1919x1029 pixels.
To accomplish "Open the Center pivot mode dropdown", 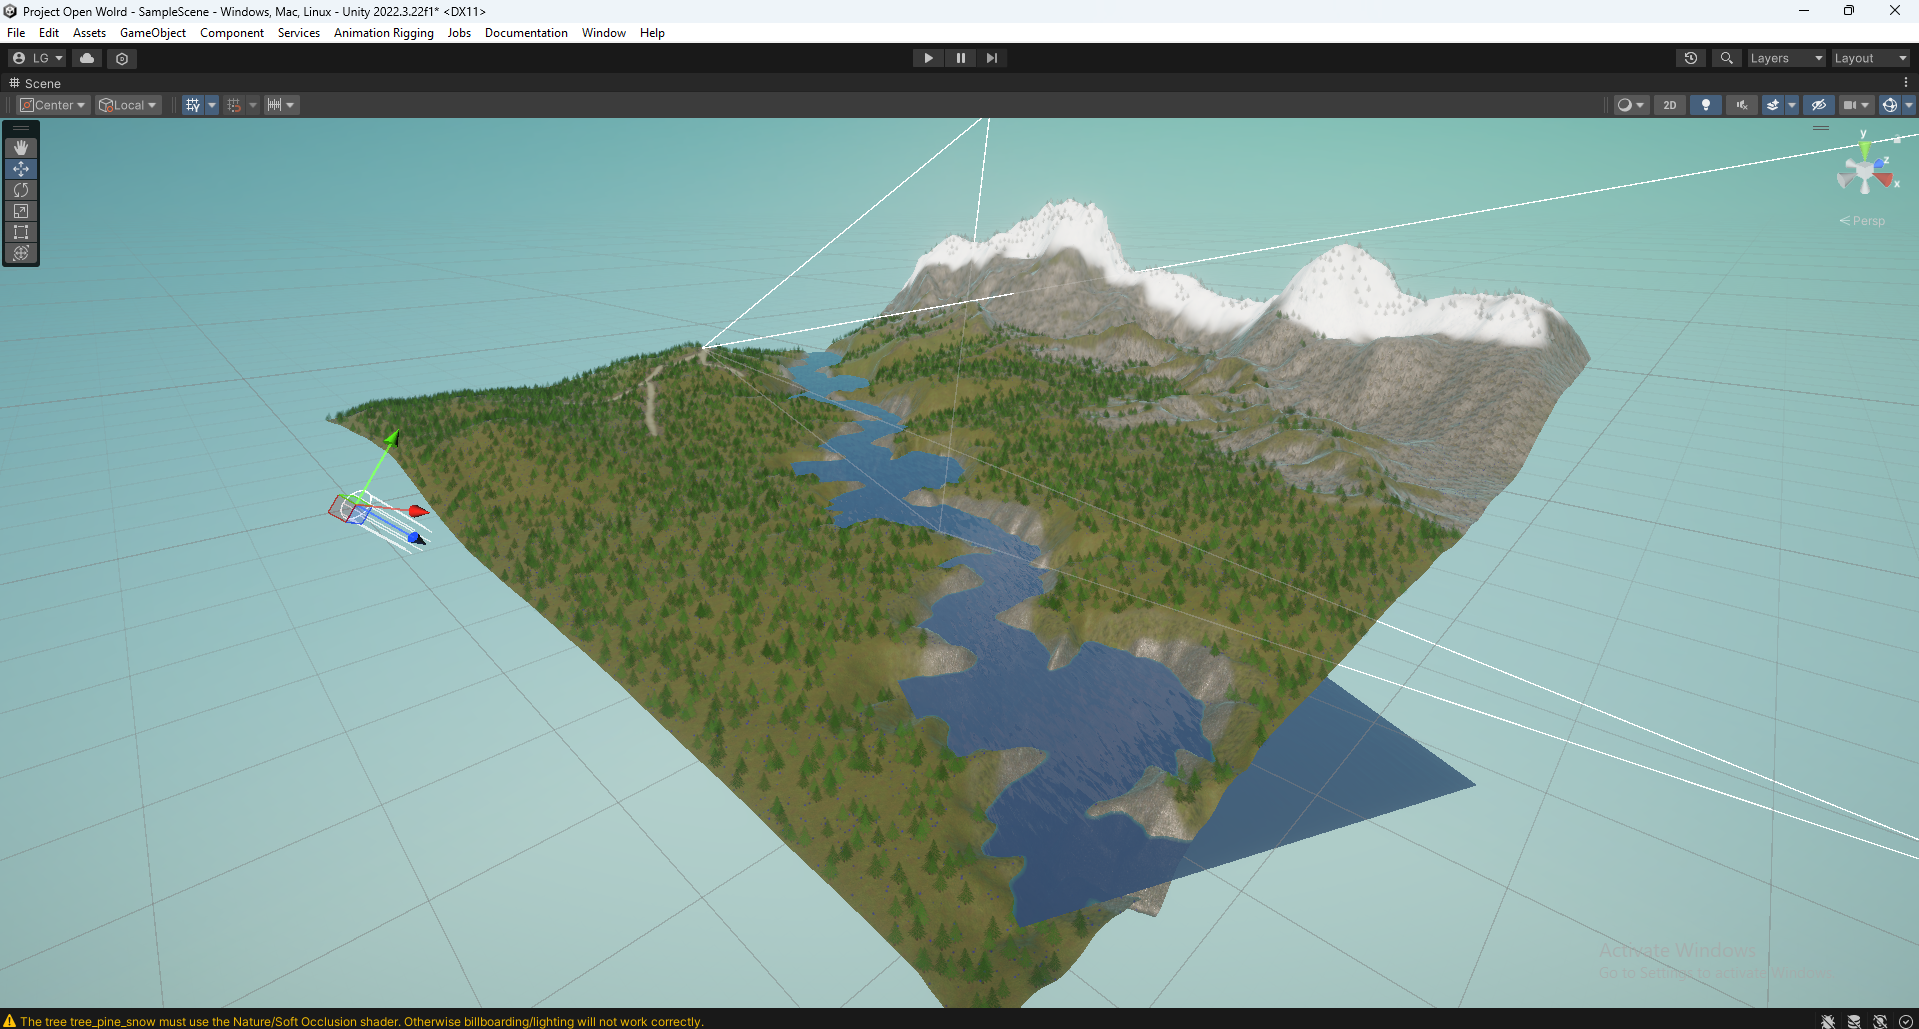I will [53, 104].
